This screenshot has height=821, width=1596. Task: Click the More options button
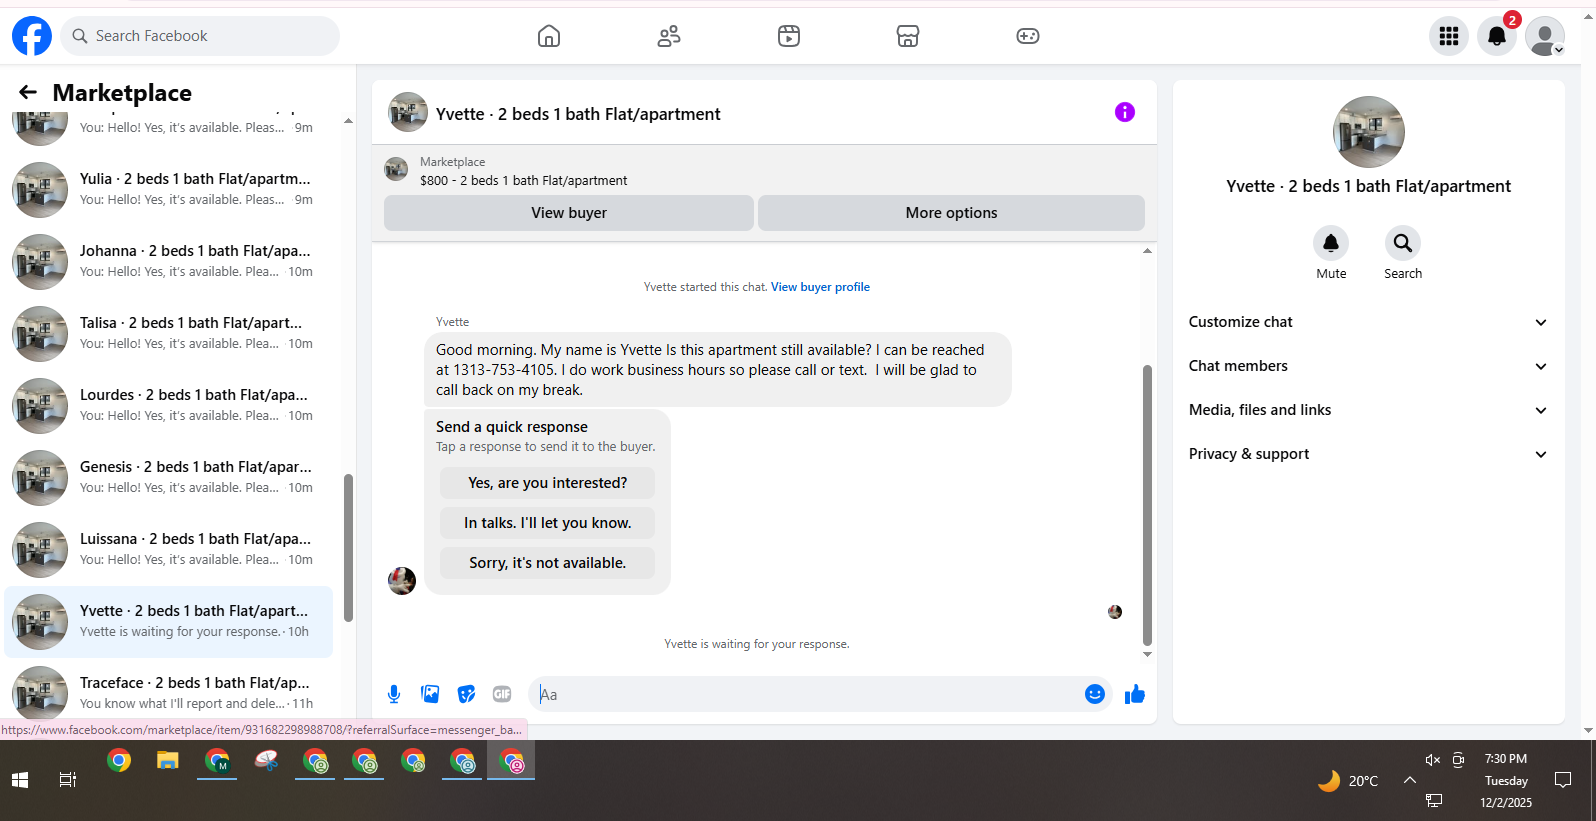(951, 213)
